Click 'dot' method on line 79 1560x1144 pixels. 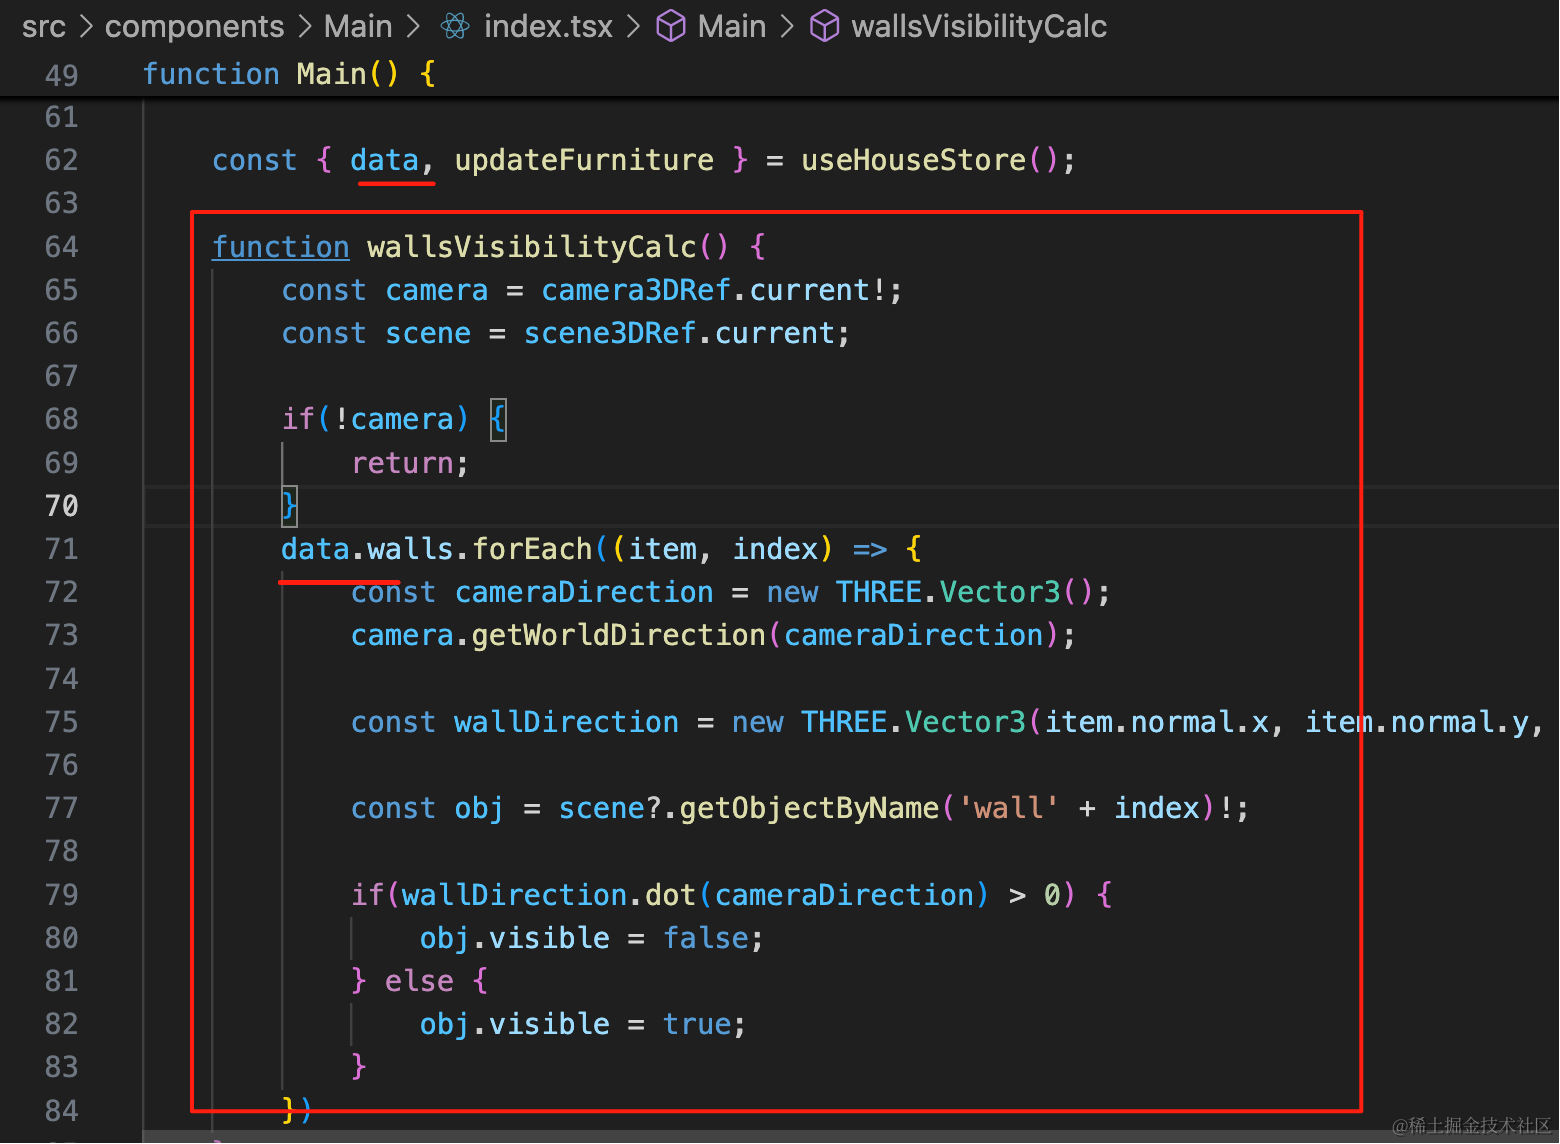pos(671,895)
